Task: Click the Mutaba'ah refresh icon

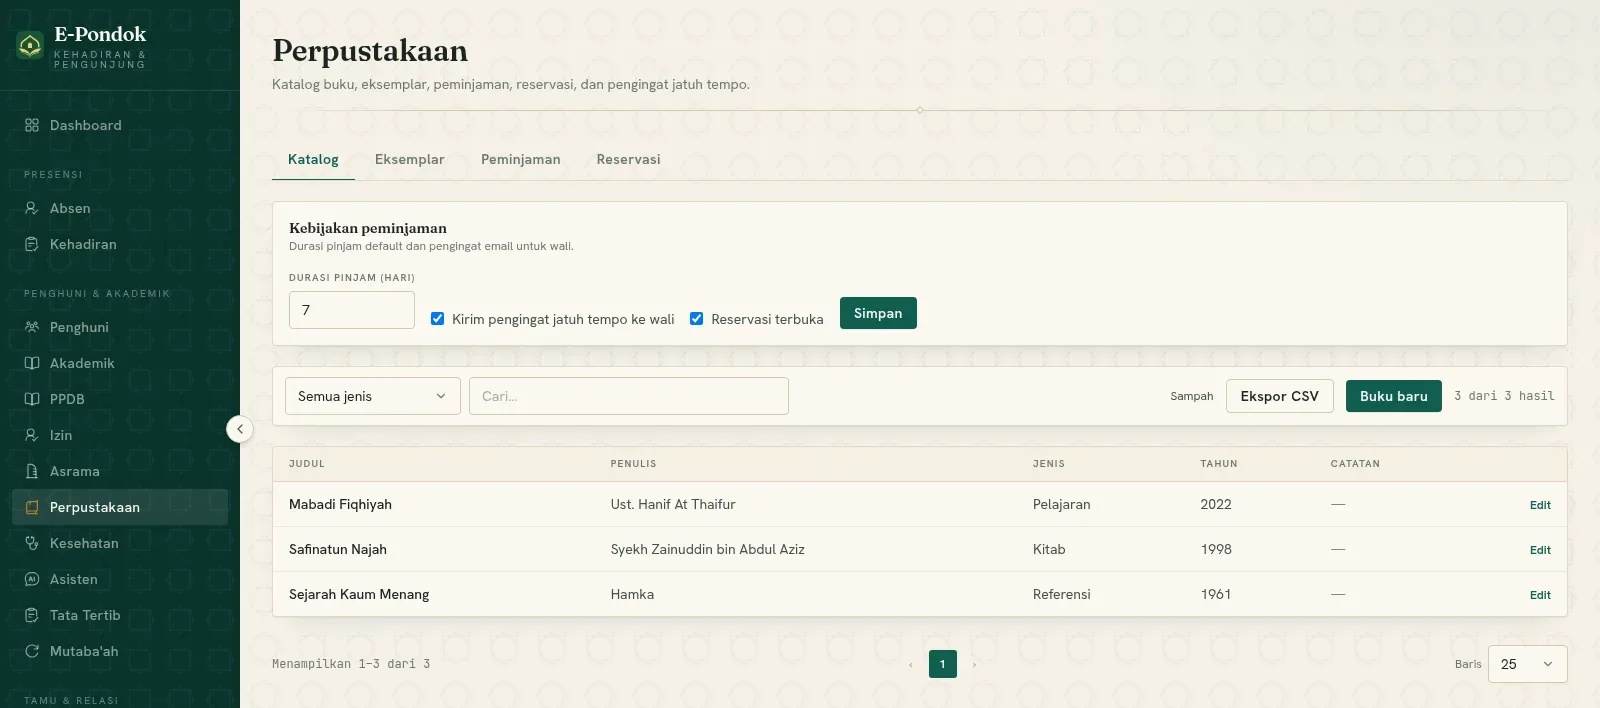Action: (x=32, y=651)
